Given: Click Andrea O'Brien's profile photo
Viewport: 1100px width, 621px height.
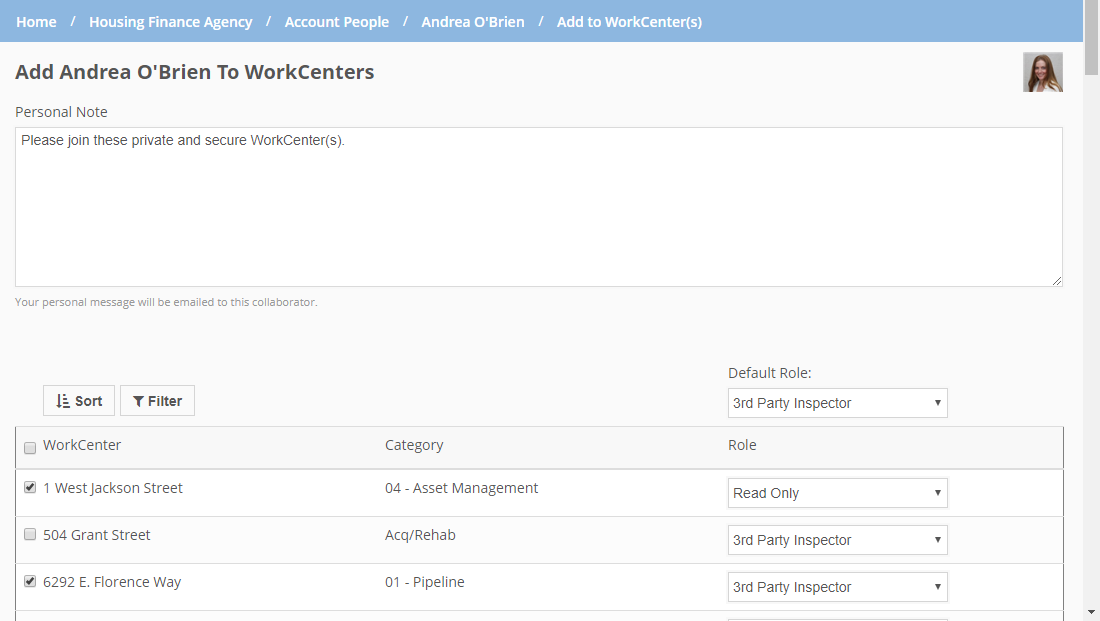Looking at the screenshot, I should point(1042,73).
